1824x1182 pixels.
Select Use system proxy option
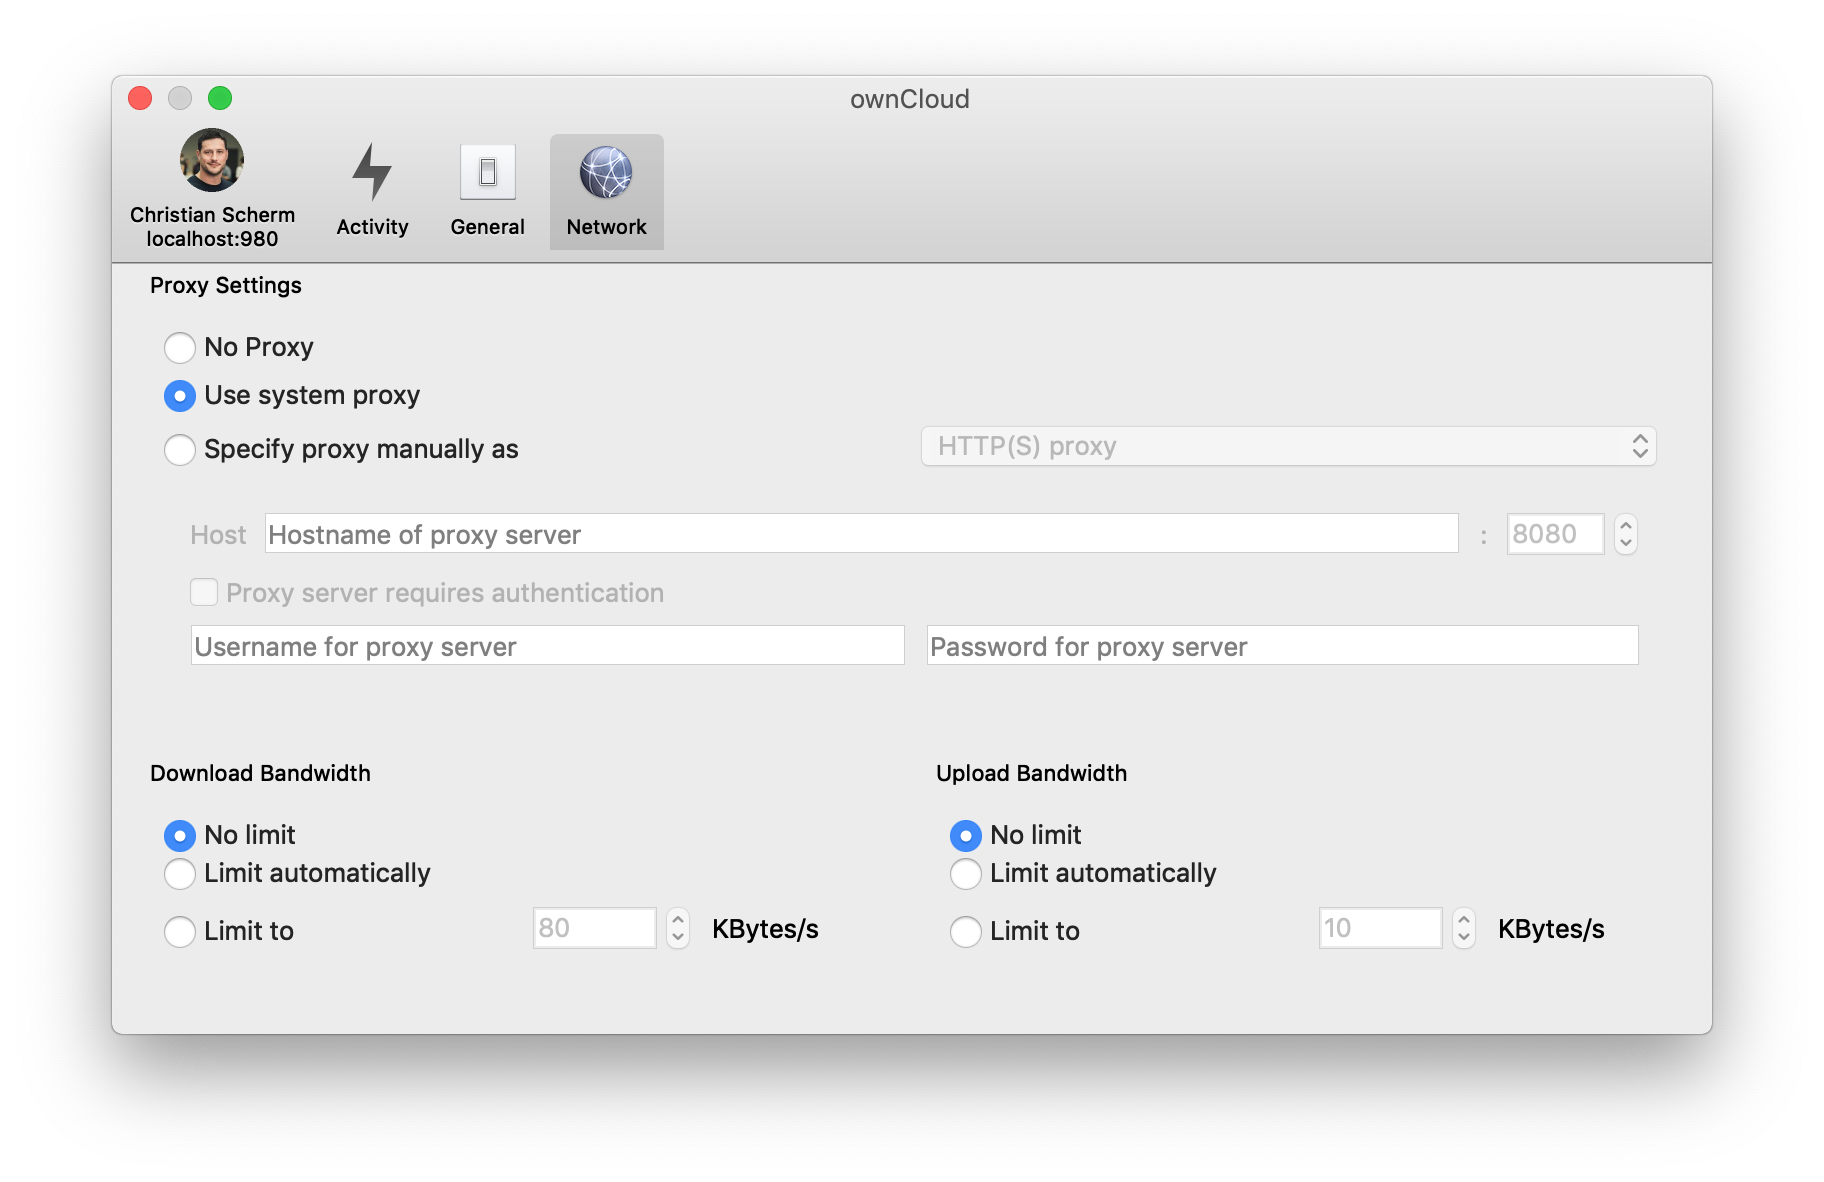180,396
